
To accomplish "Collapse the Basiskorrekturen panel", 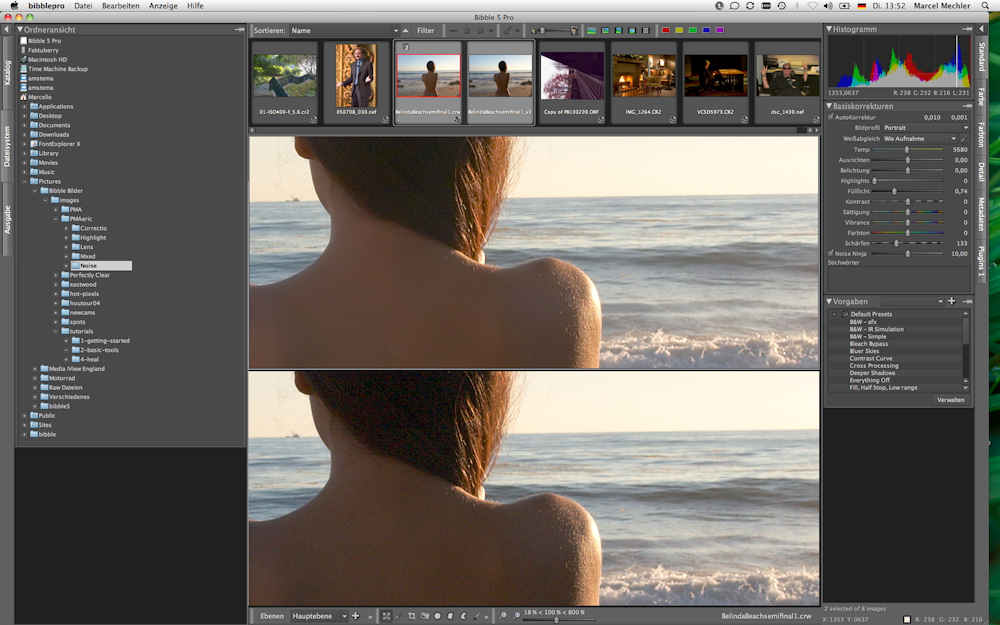I will click(829, 106).
